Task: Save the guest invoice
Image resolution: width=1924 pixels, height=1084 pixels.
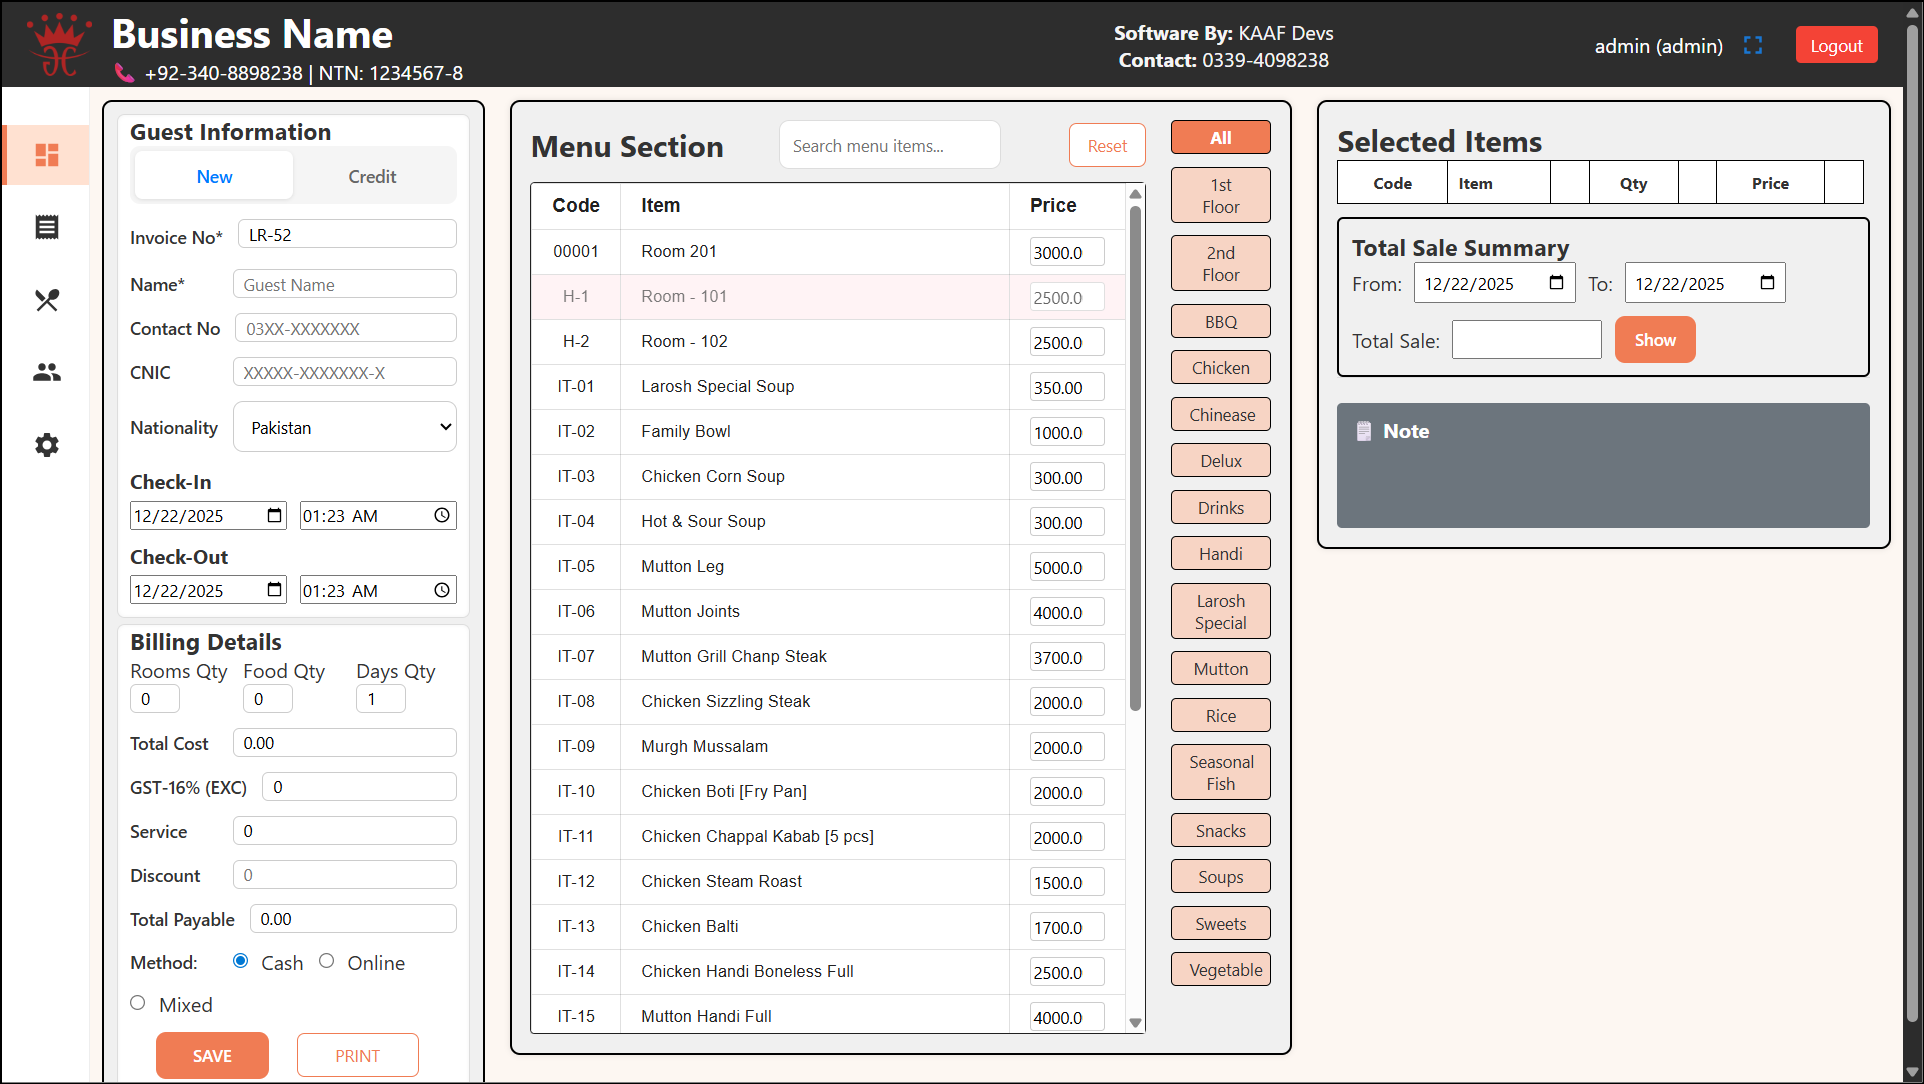Action: click(212, 1056)
